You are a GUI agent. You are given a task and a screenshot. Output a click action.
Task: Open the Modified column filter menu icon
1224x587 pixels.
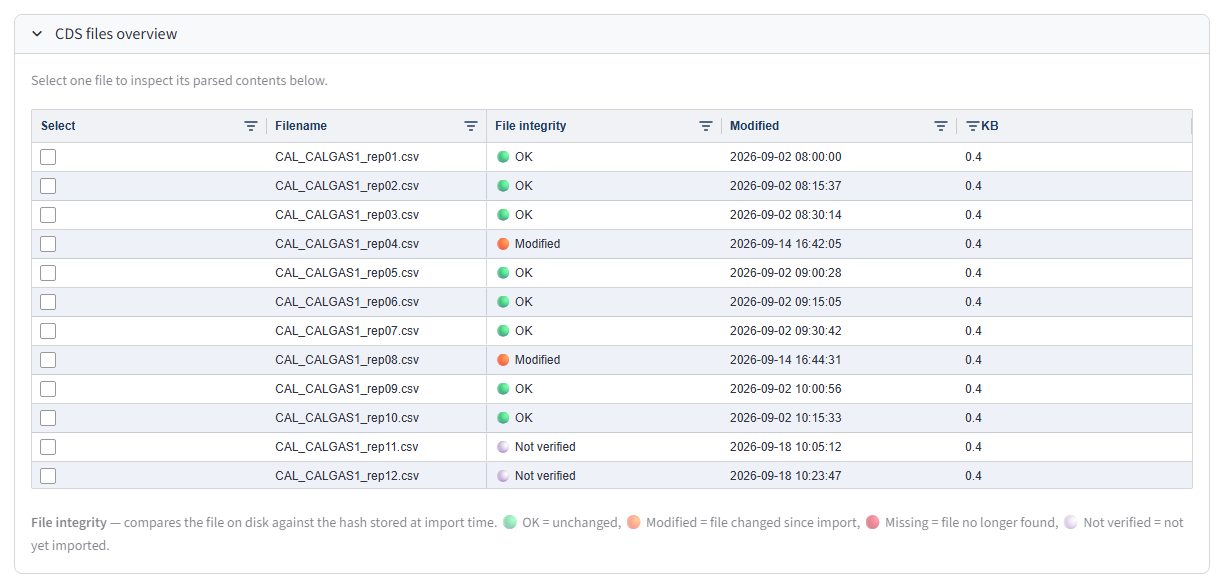(x=941, y=126)
